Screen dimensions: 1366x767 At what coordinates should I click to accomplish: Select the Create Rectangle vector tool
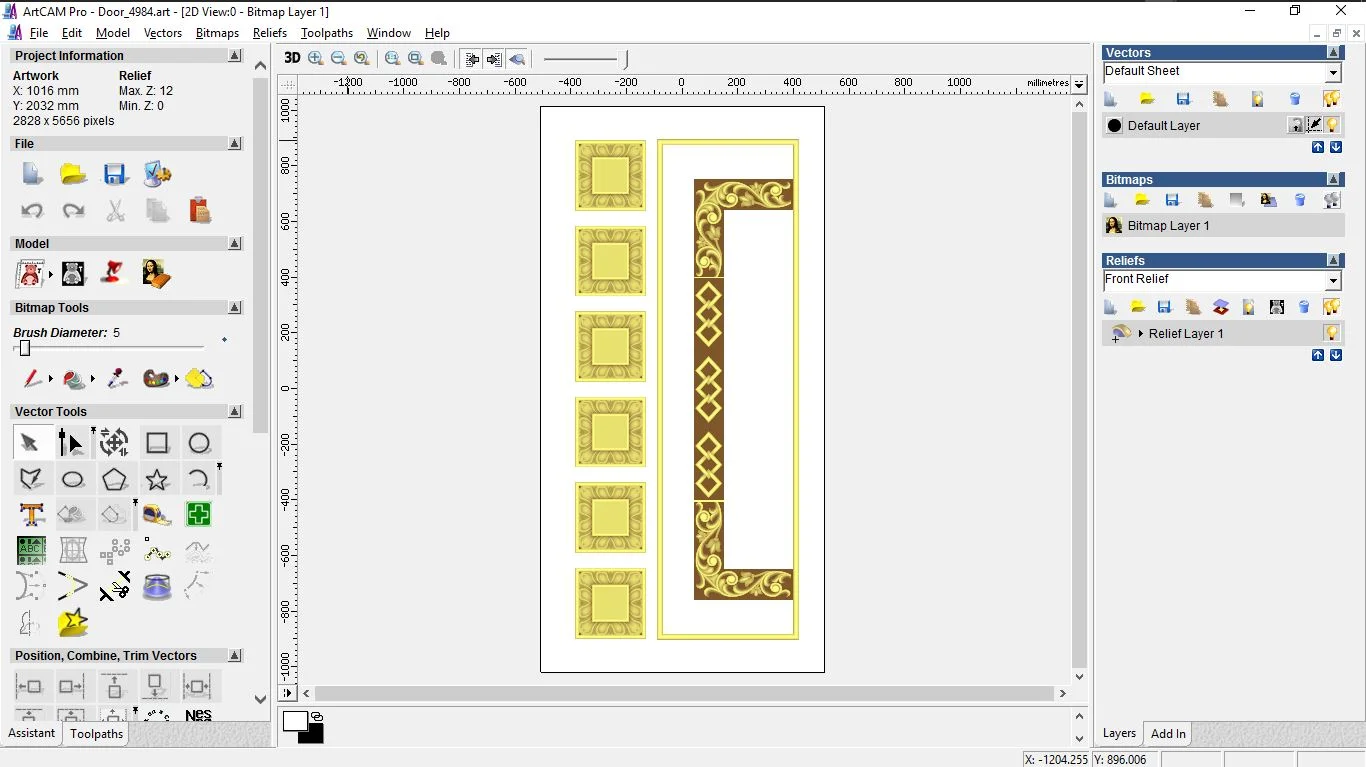157,443
